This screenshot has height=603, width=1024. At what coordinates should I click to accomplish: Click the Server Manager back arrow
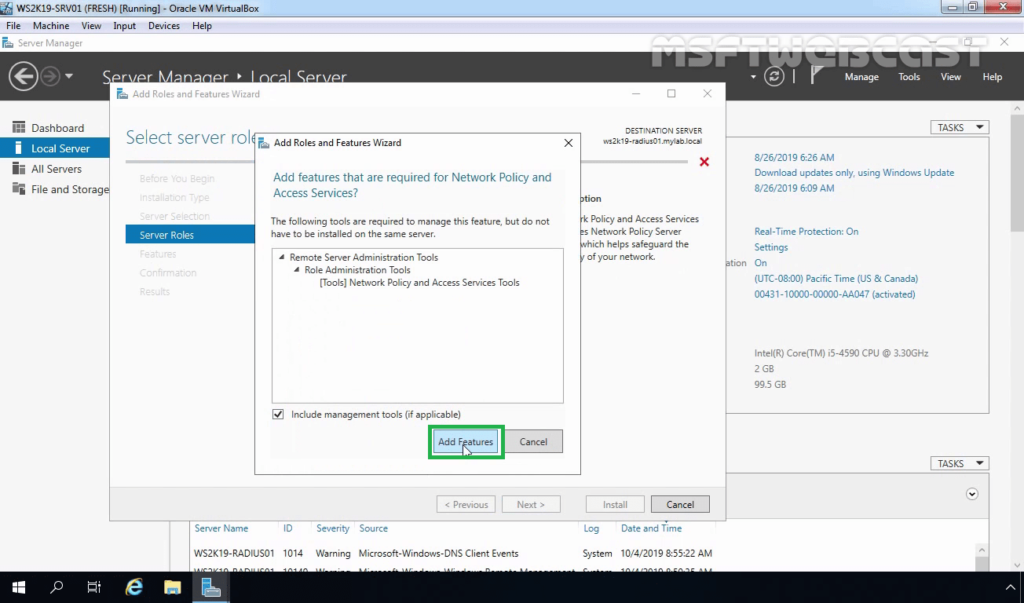(23, 76)
